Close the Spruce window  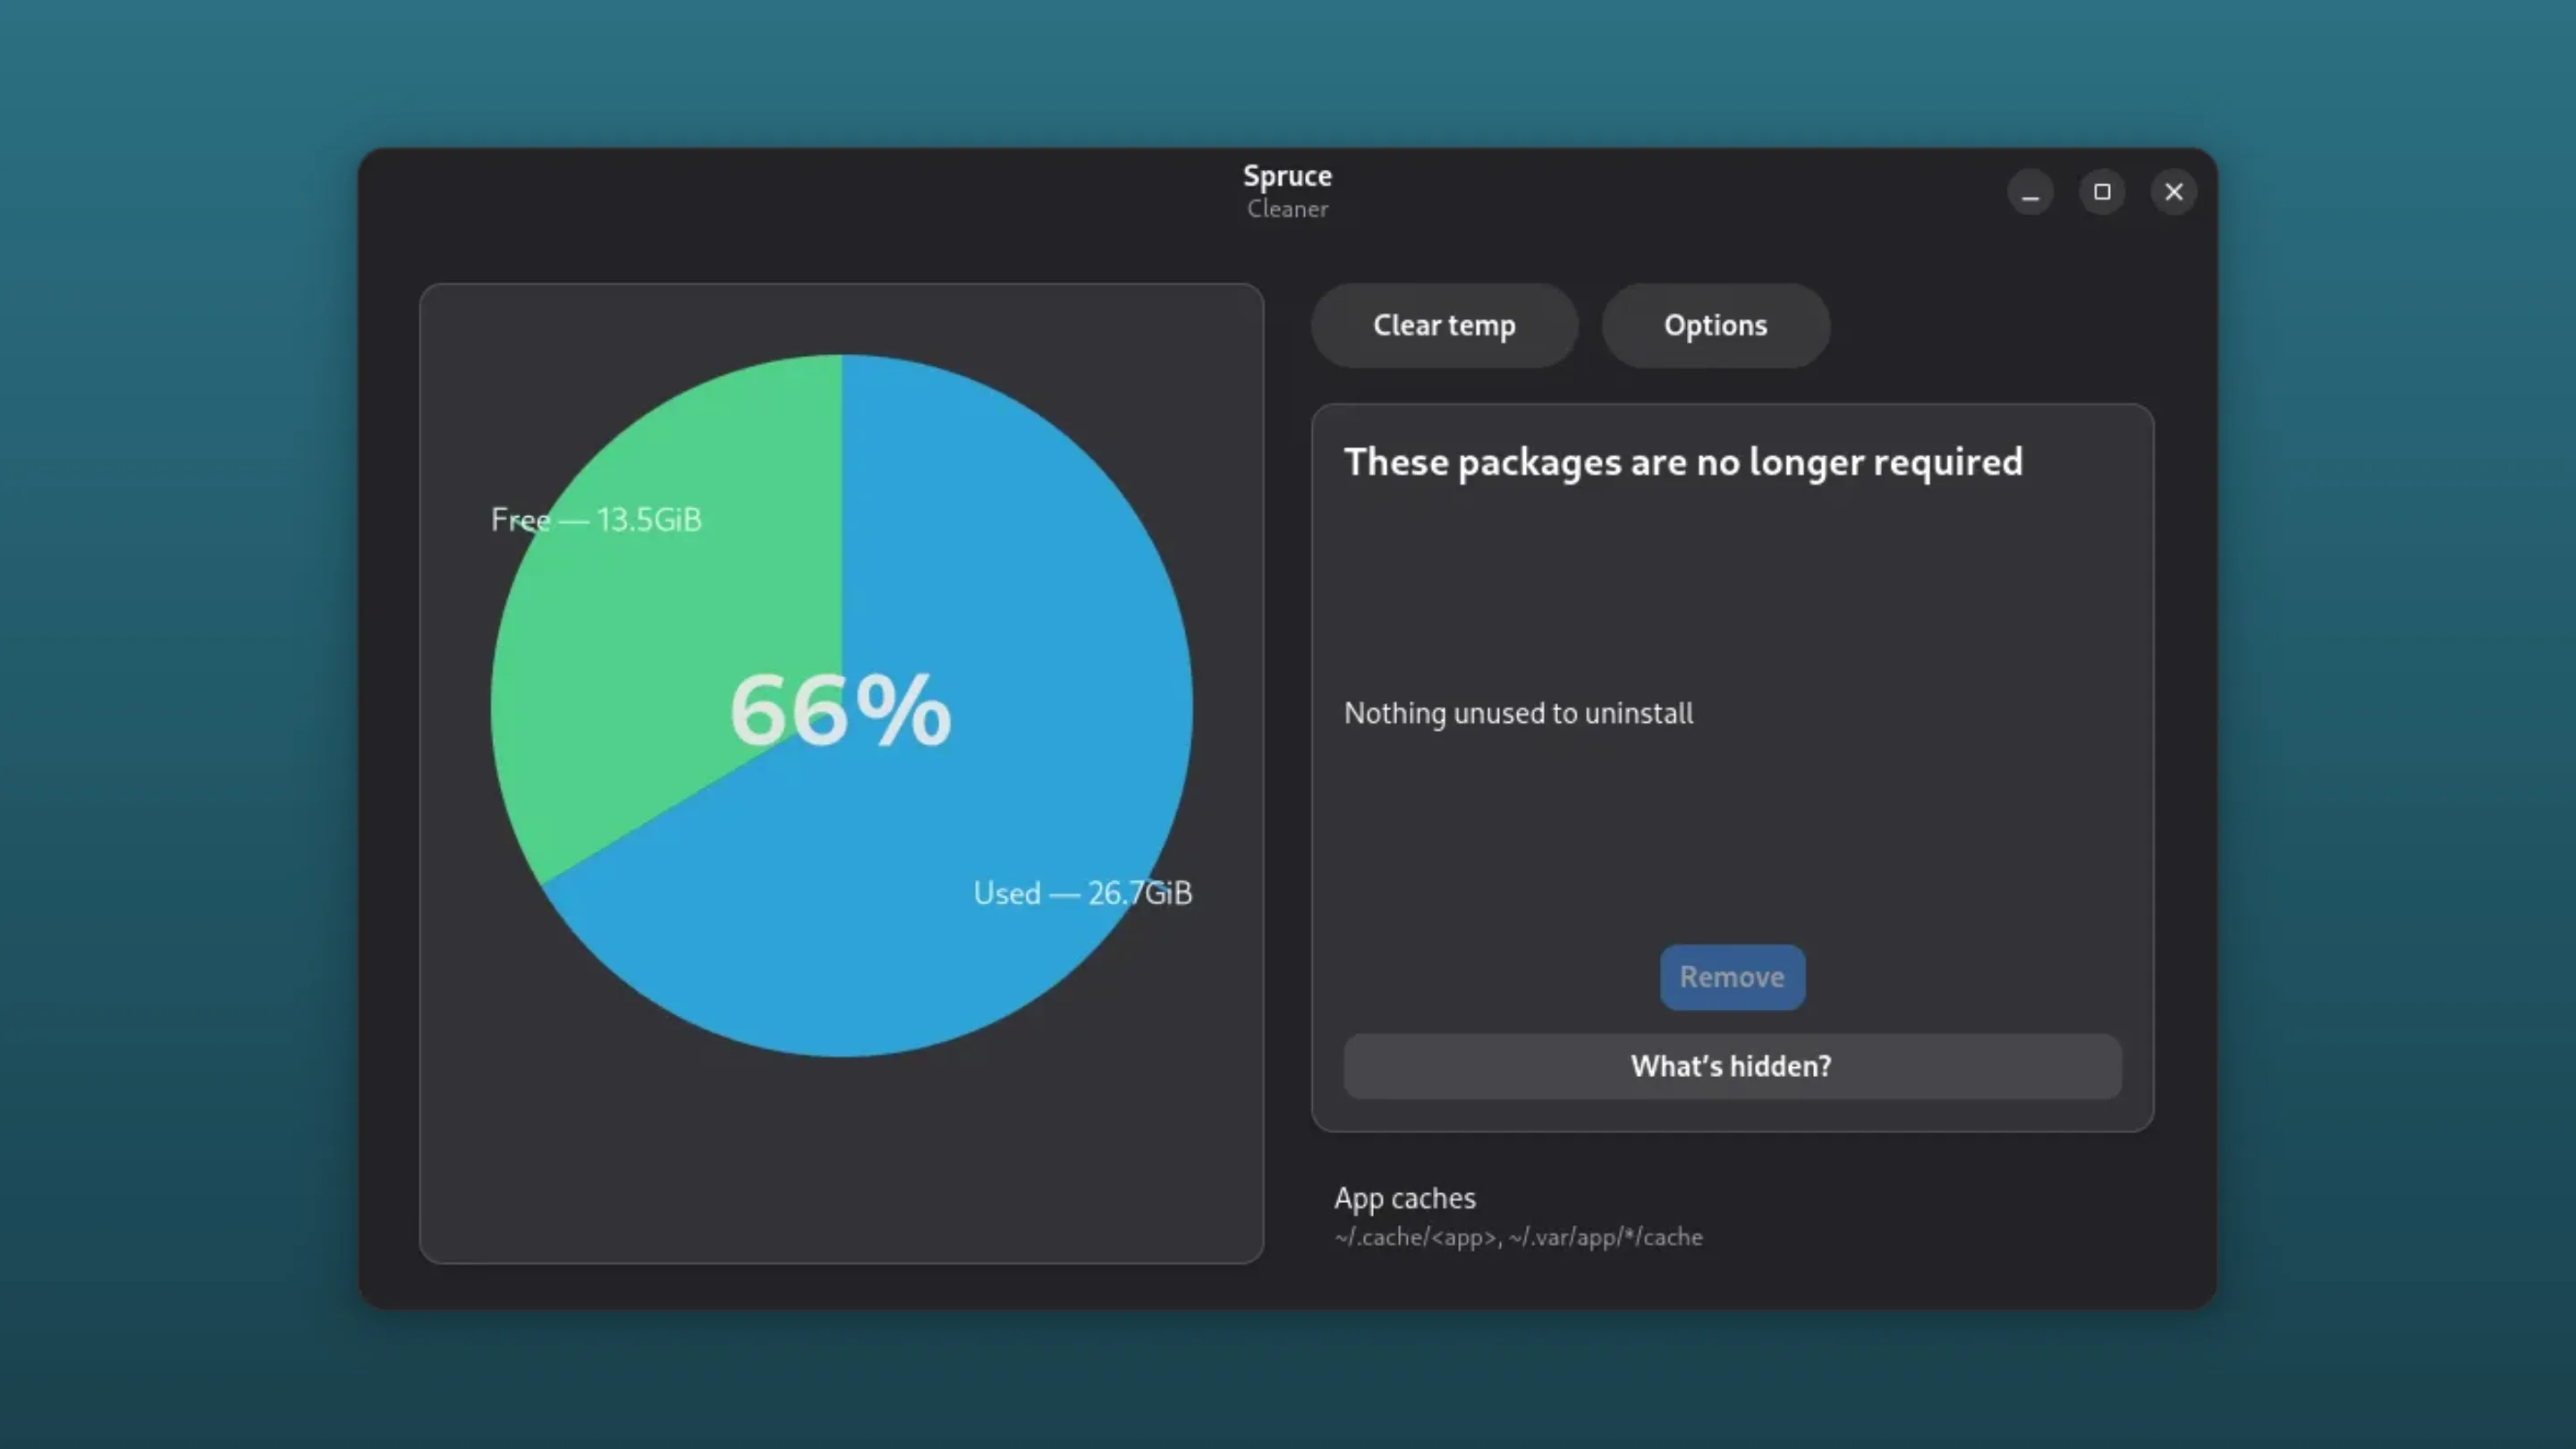[x=2173, y=191]
